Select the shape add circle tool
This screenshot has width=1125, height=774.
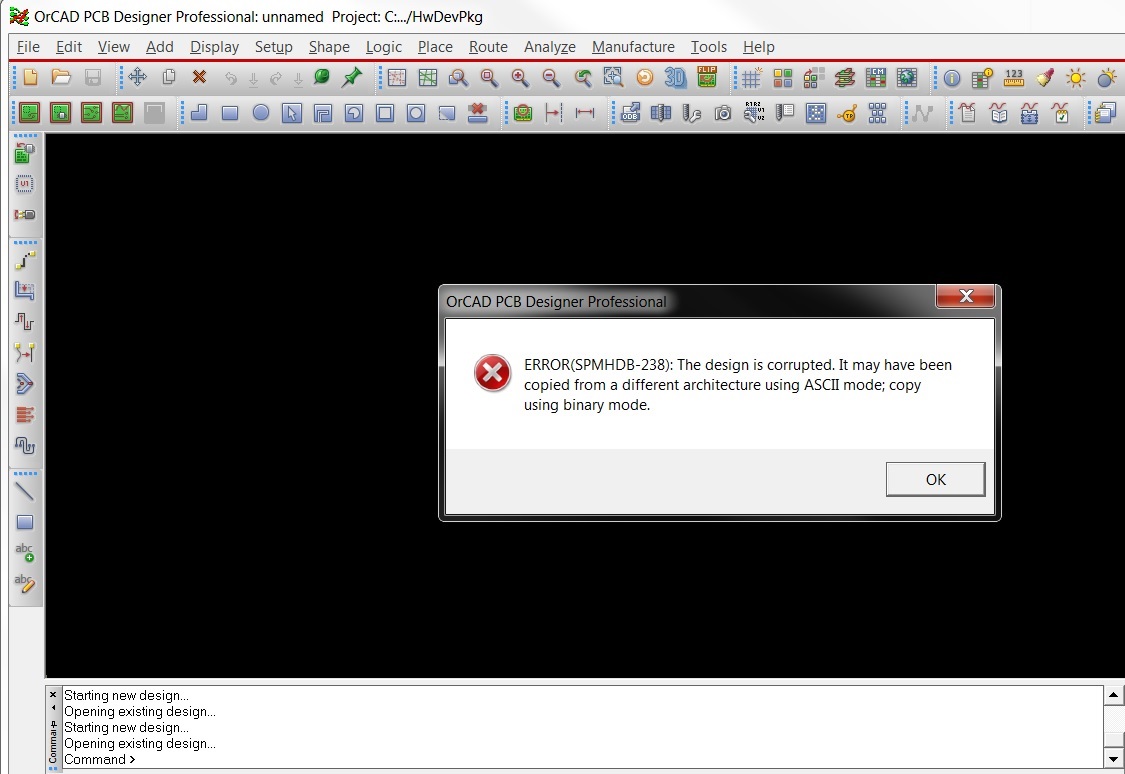pyautogui.click(x=261, y=113)
